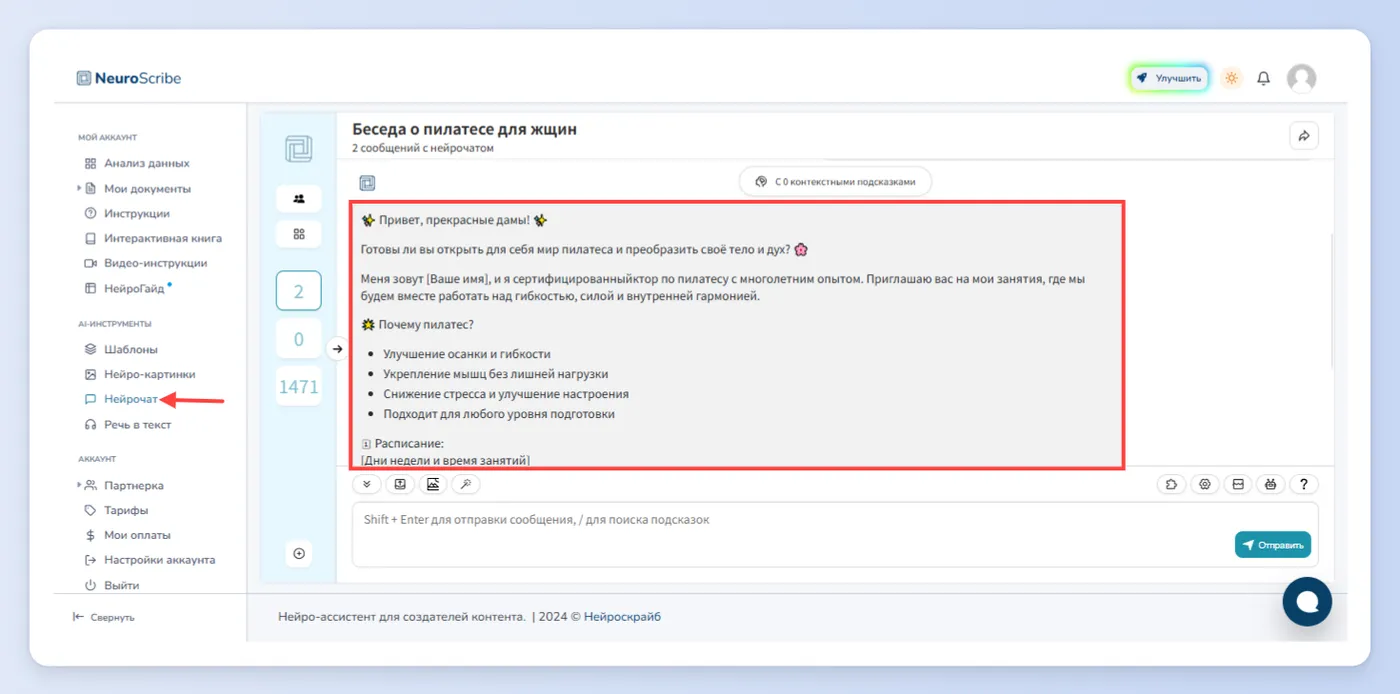Click the image toolbar icon under chat
Viewport: 1400px width, 694px height.
pos(433,484)
